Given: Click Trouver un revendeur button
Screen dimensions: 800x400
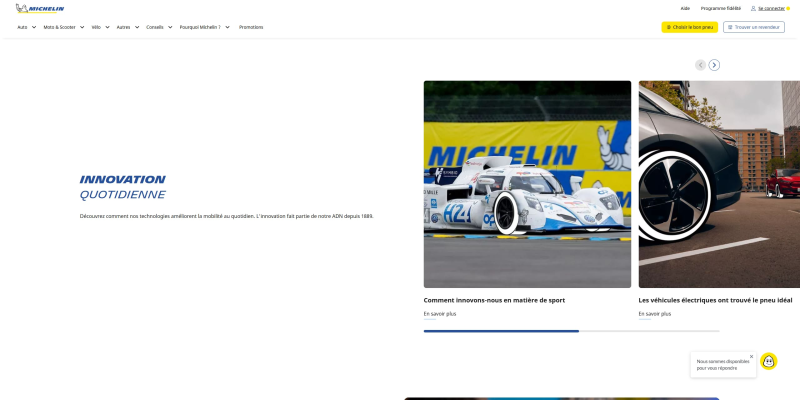Looking at the screenshot, I should (x=754, y=27).
